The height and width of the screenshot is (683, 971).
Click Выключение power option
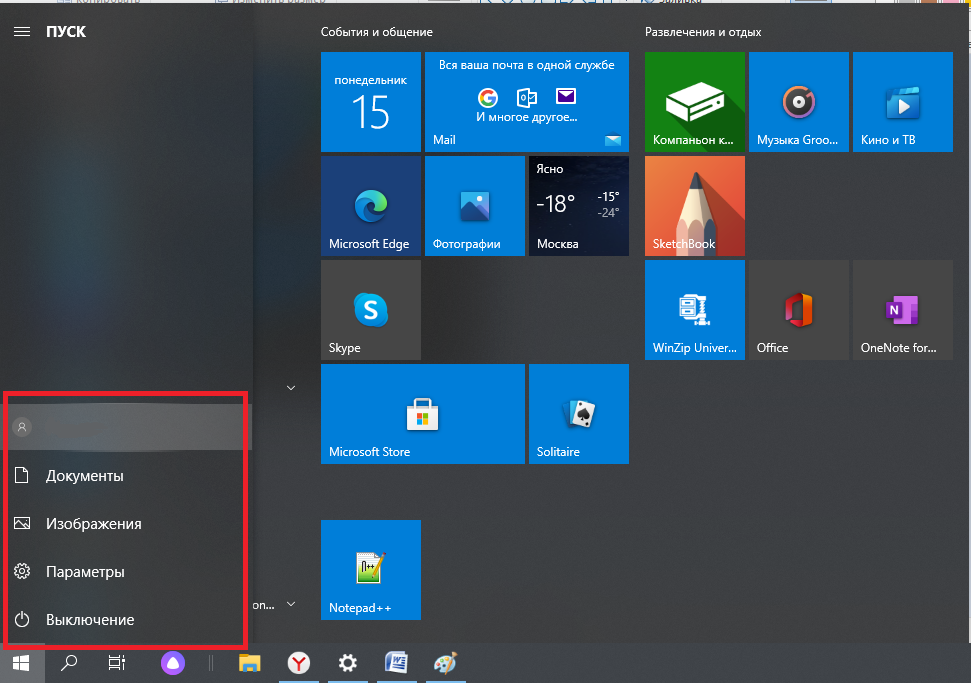pos(124,619)
